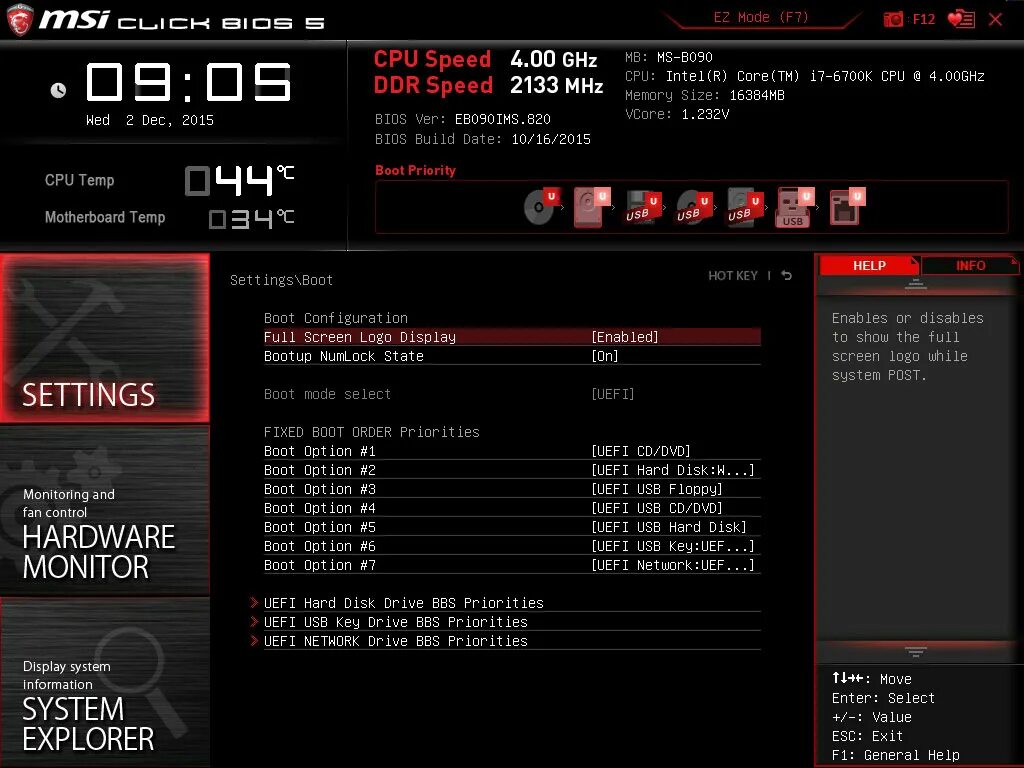1024x768 pixels.
Task: Close BIOS with the X icon
Action: [x=995, y=20]
